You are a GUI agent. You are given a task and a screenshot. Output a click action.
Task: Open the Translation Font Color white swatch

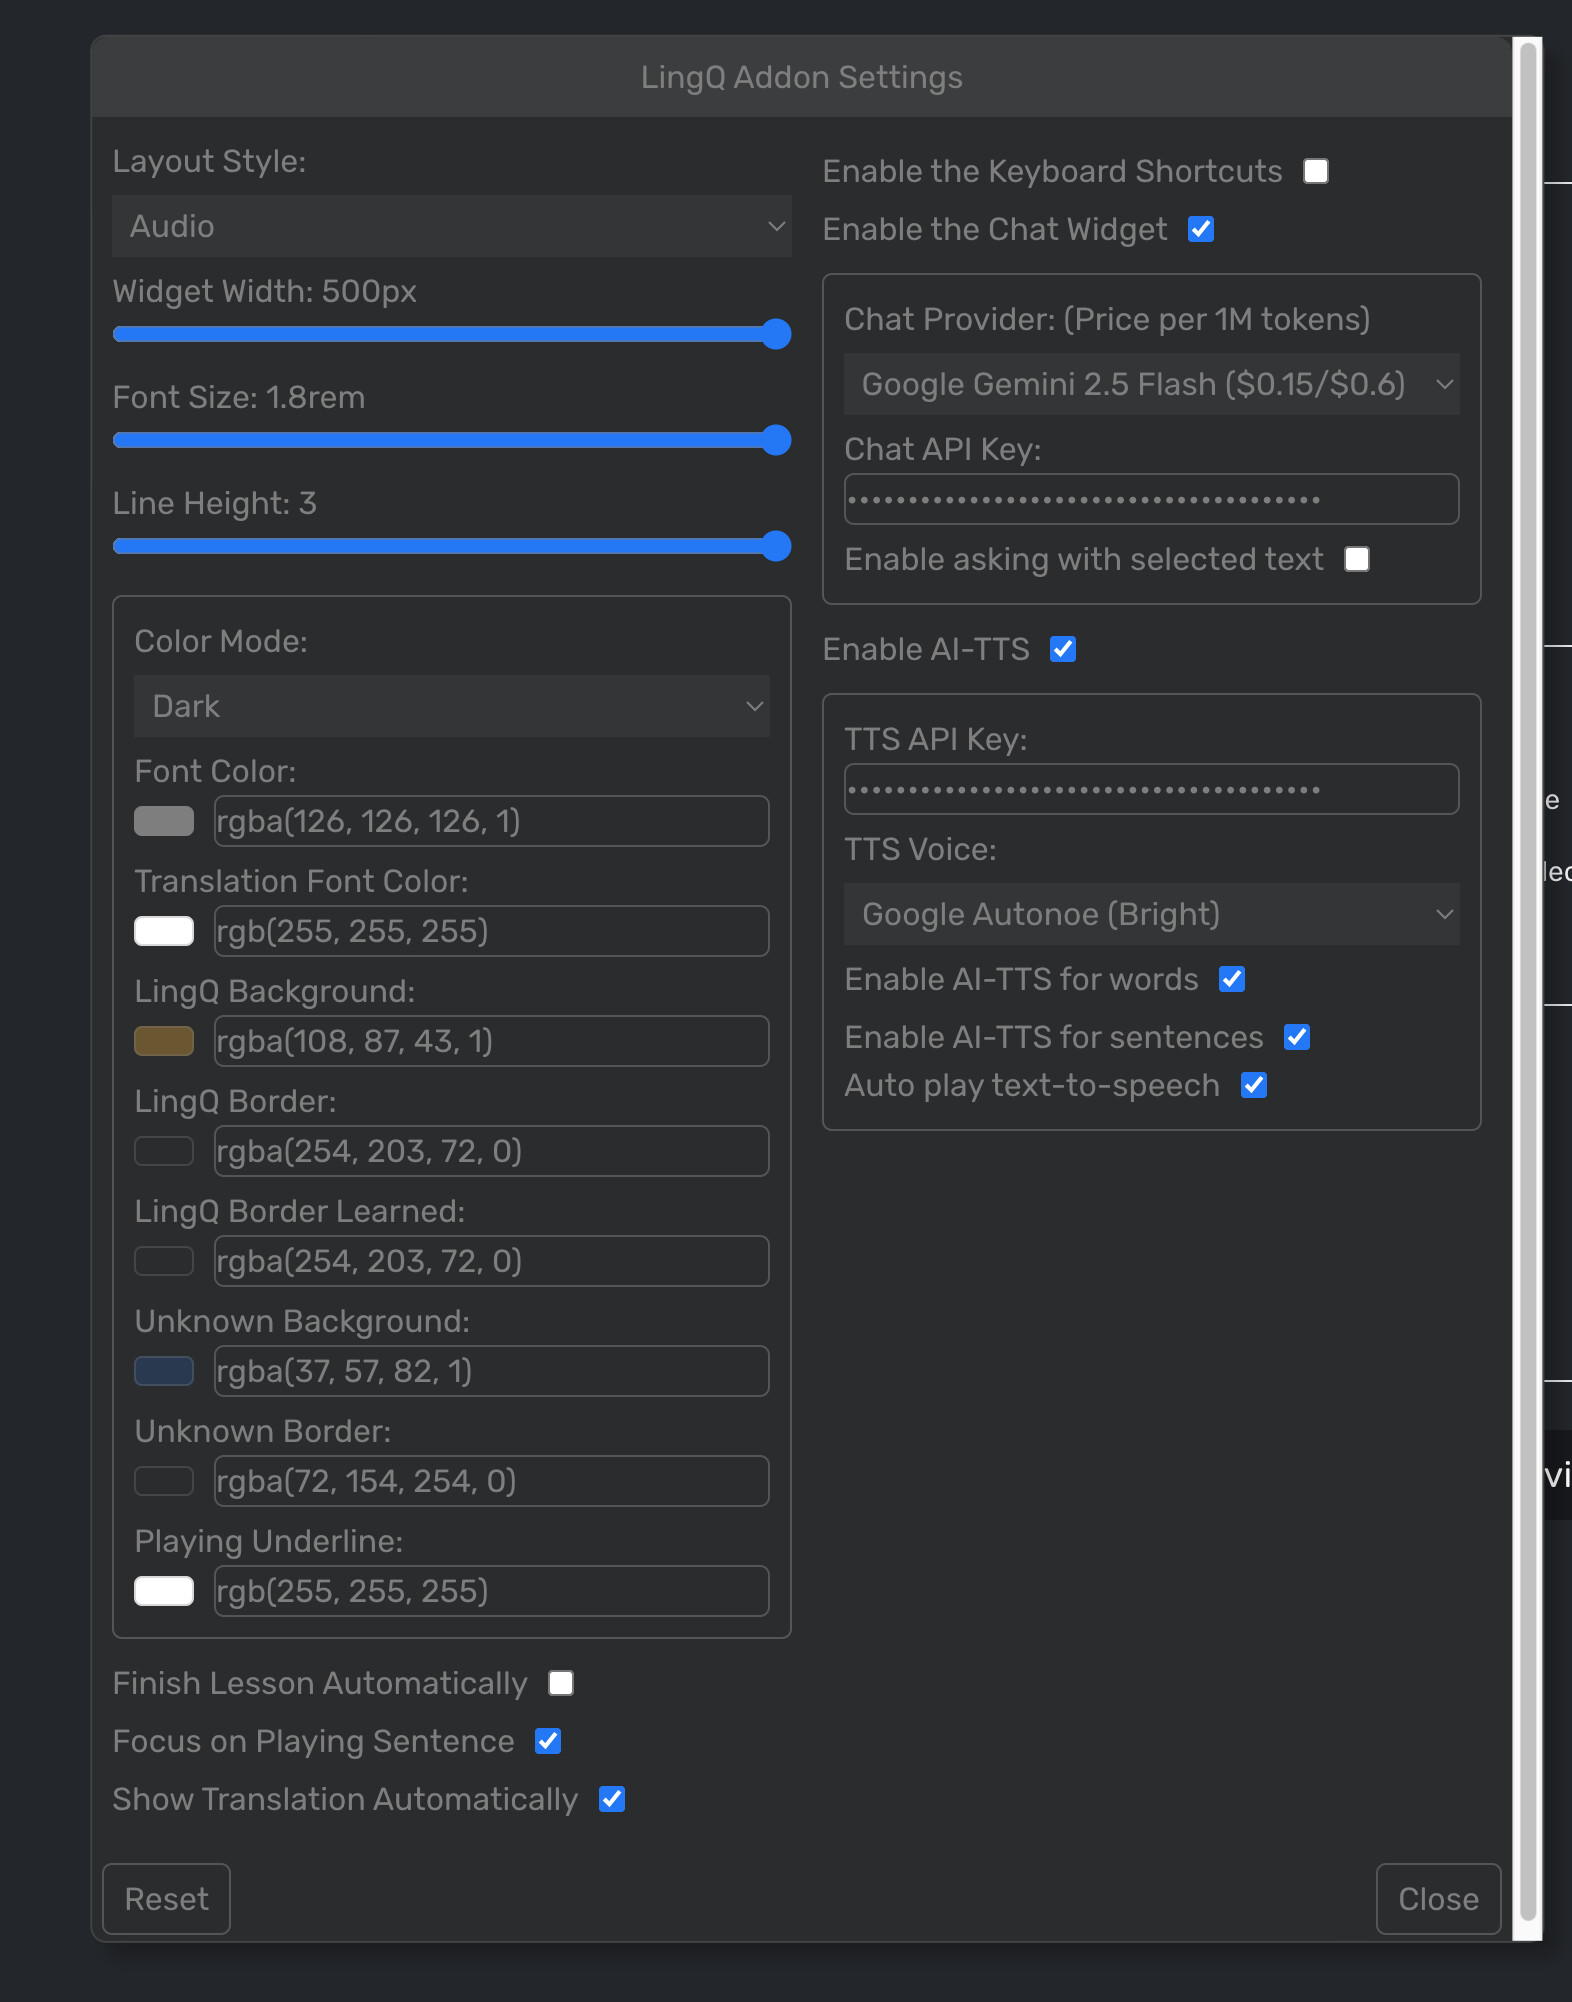pos(164,931)
